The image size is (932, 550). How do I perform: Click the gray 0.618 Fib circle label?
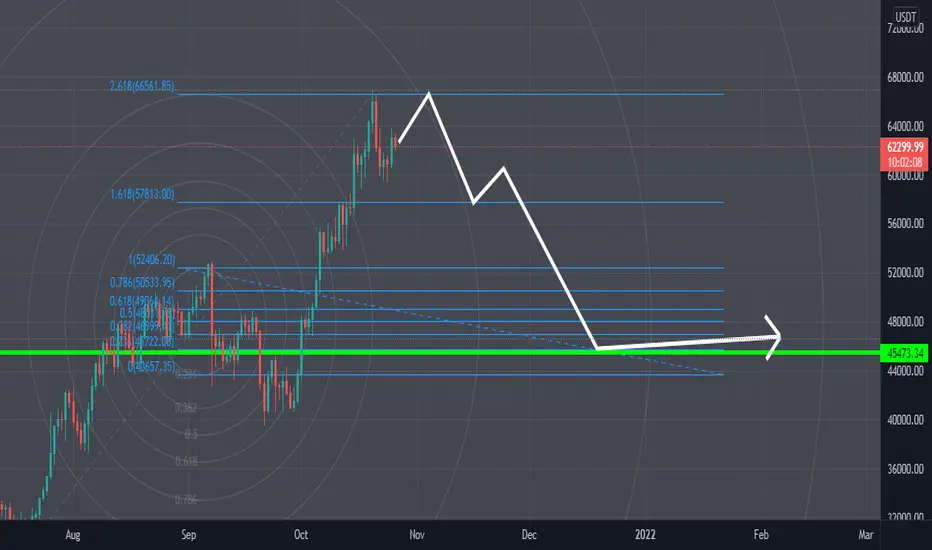pyautogui.click(x=186, y=461)
